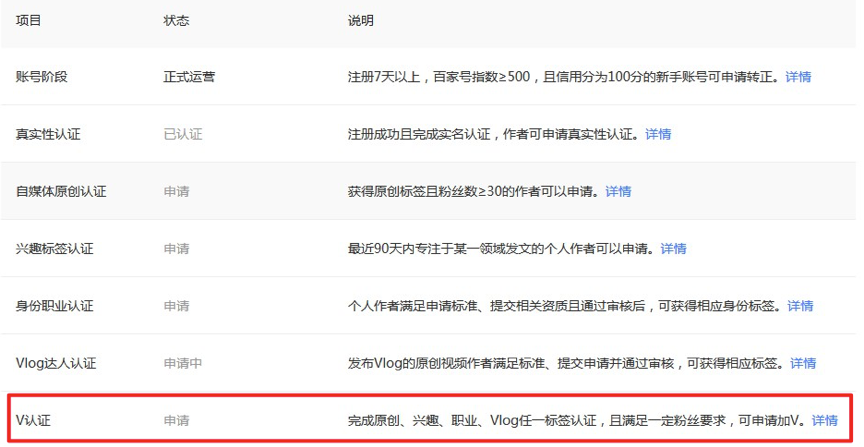864x447 pixels.
Task: Open 详情 link in 自媒体原创认证 row
Action: click(618, 191)
